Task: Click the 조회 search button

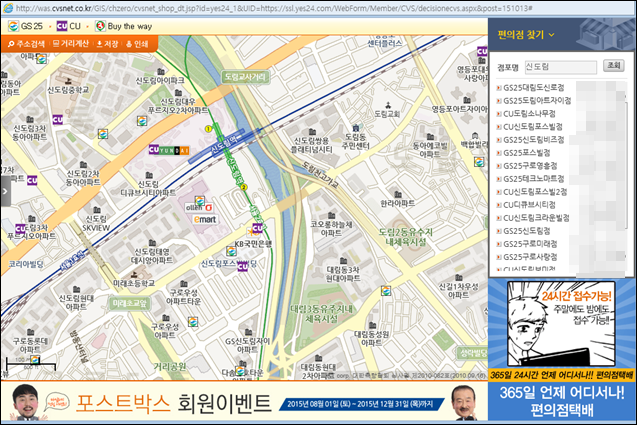Action: [613, 65]
